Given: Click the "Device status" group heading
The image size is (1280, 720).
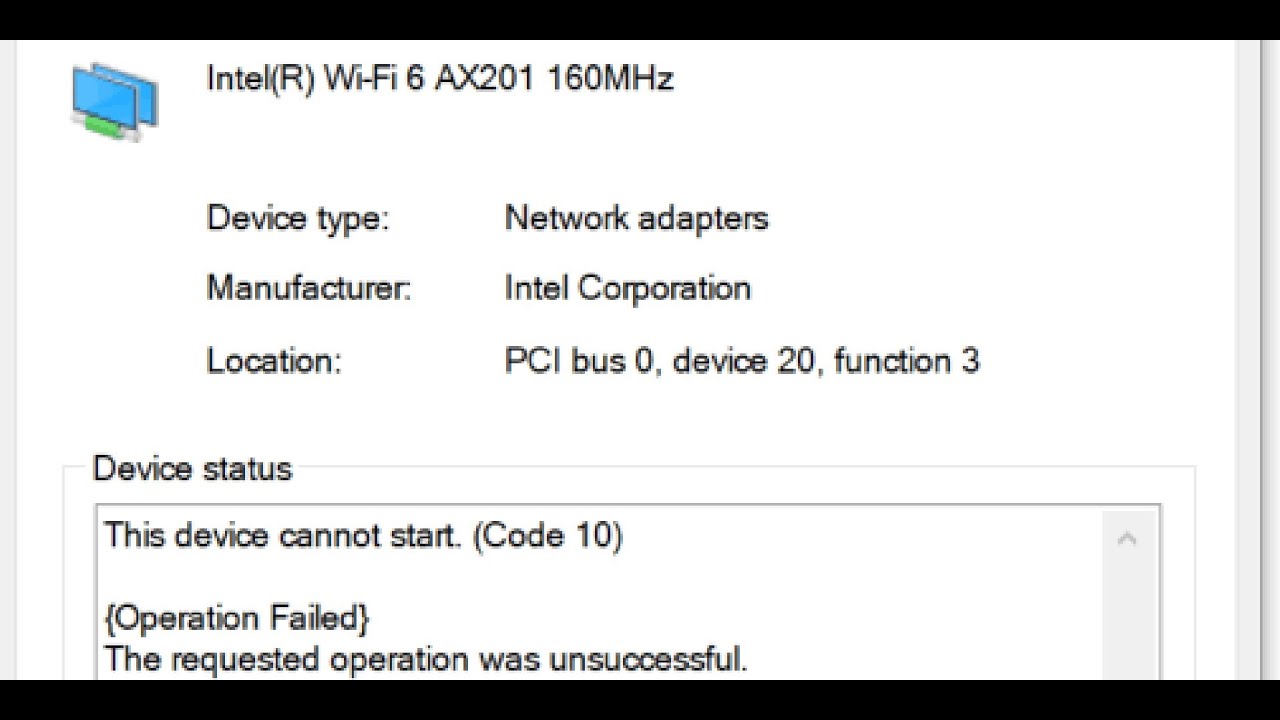Looking at the screenshot, I should (192, 469).
